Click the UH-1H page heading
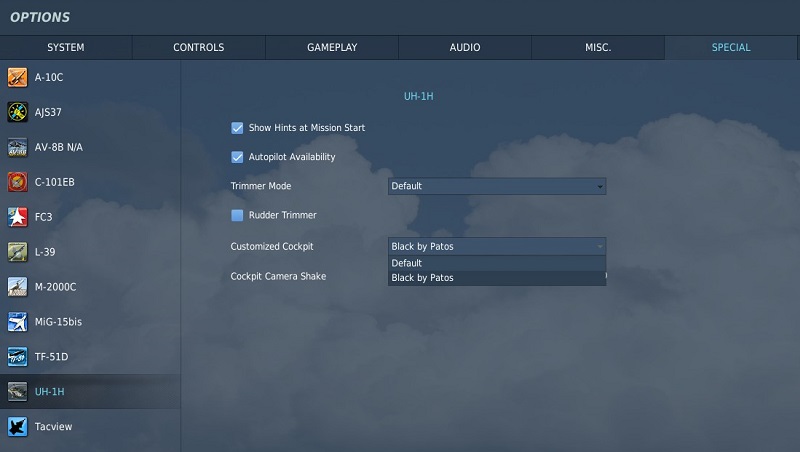The height and width of the screenshot is (452, 800). coord(418,96)
